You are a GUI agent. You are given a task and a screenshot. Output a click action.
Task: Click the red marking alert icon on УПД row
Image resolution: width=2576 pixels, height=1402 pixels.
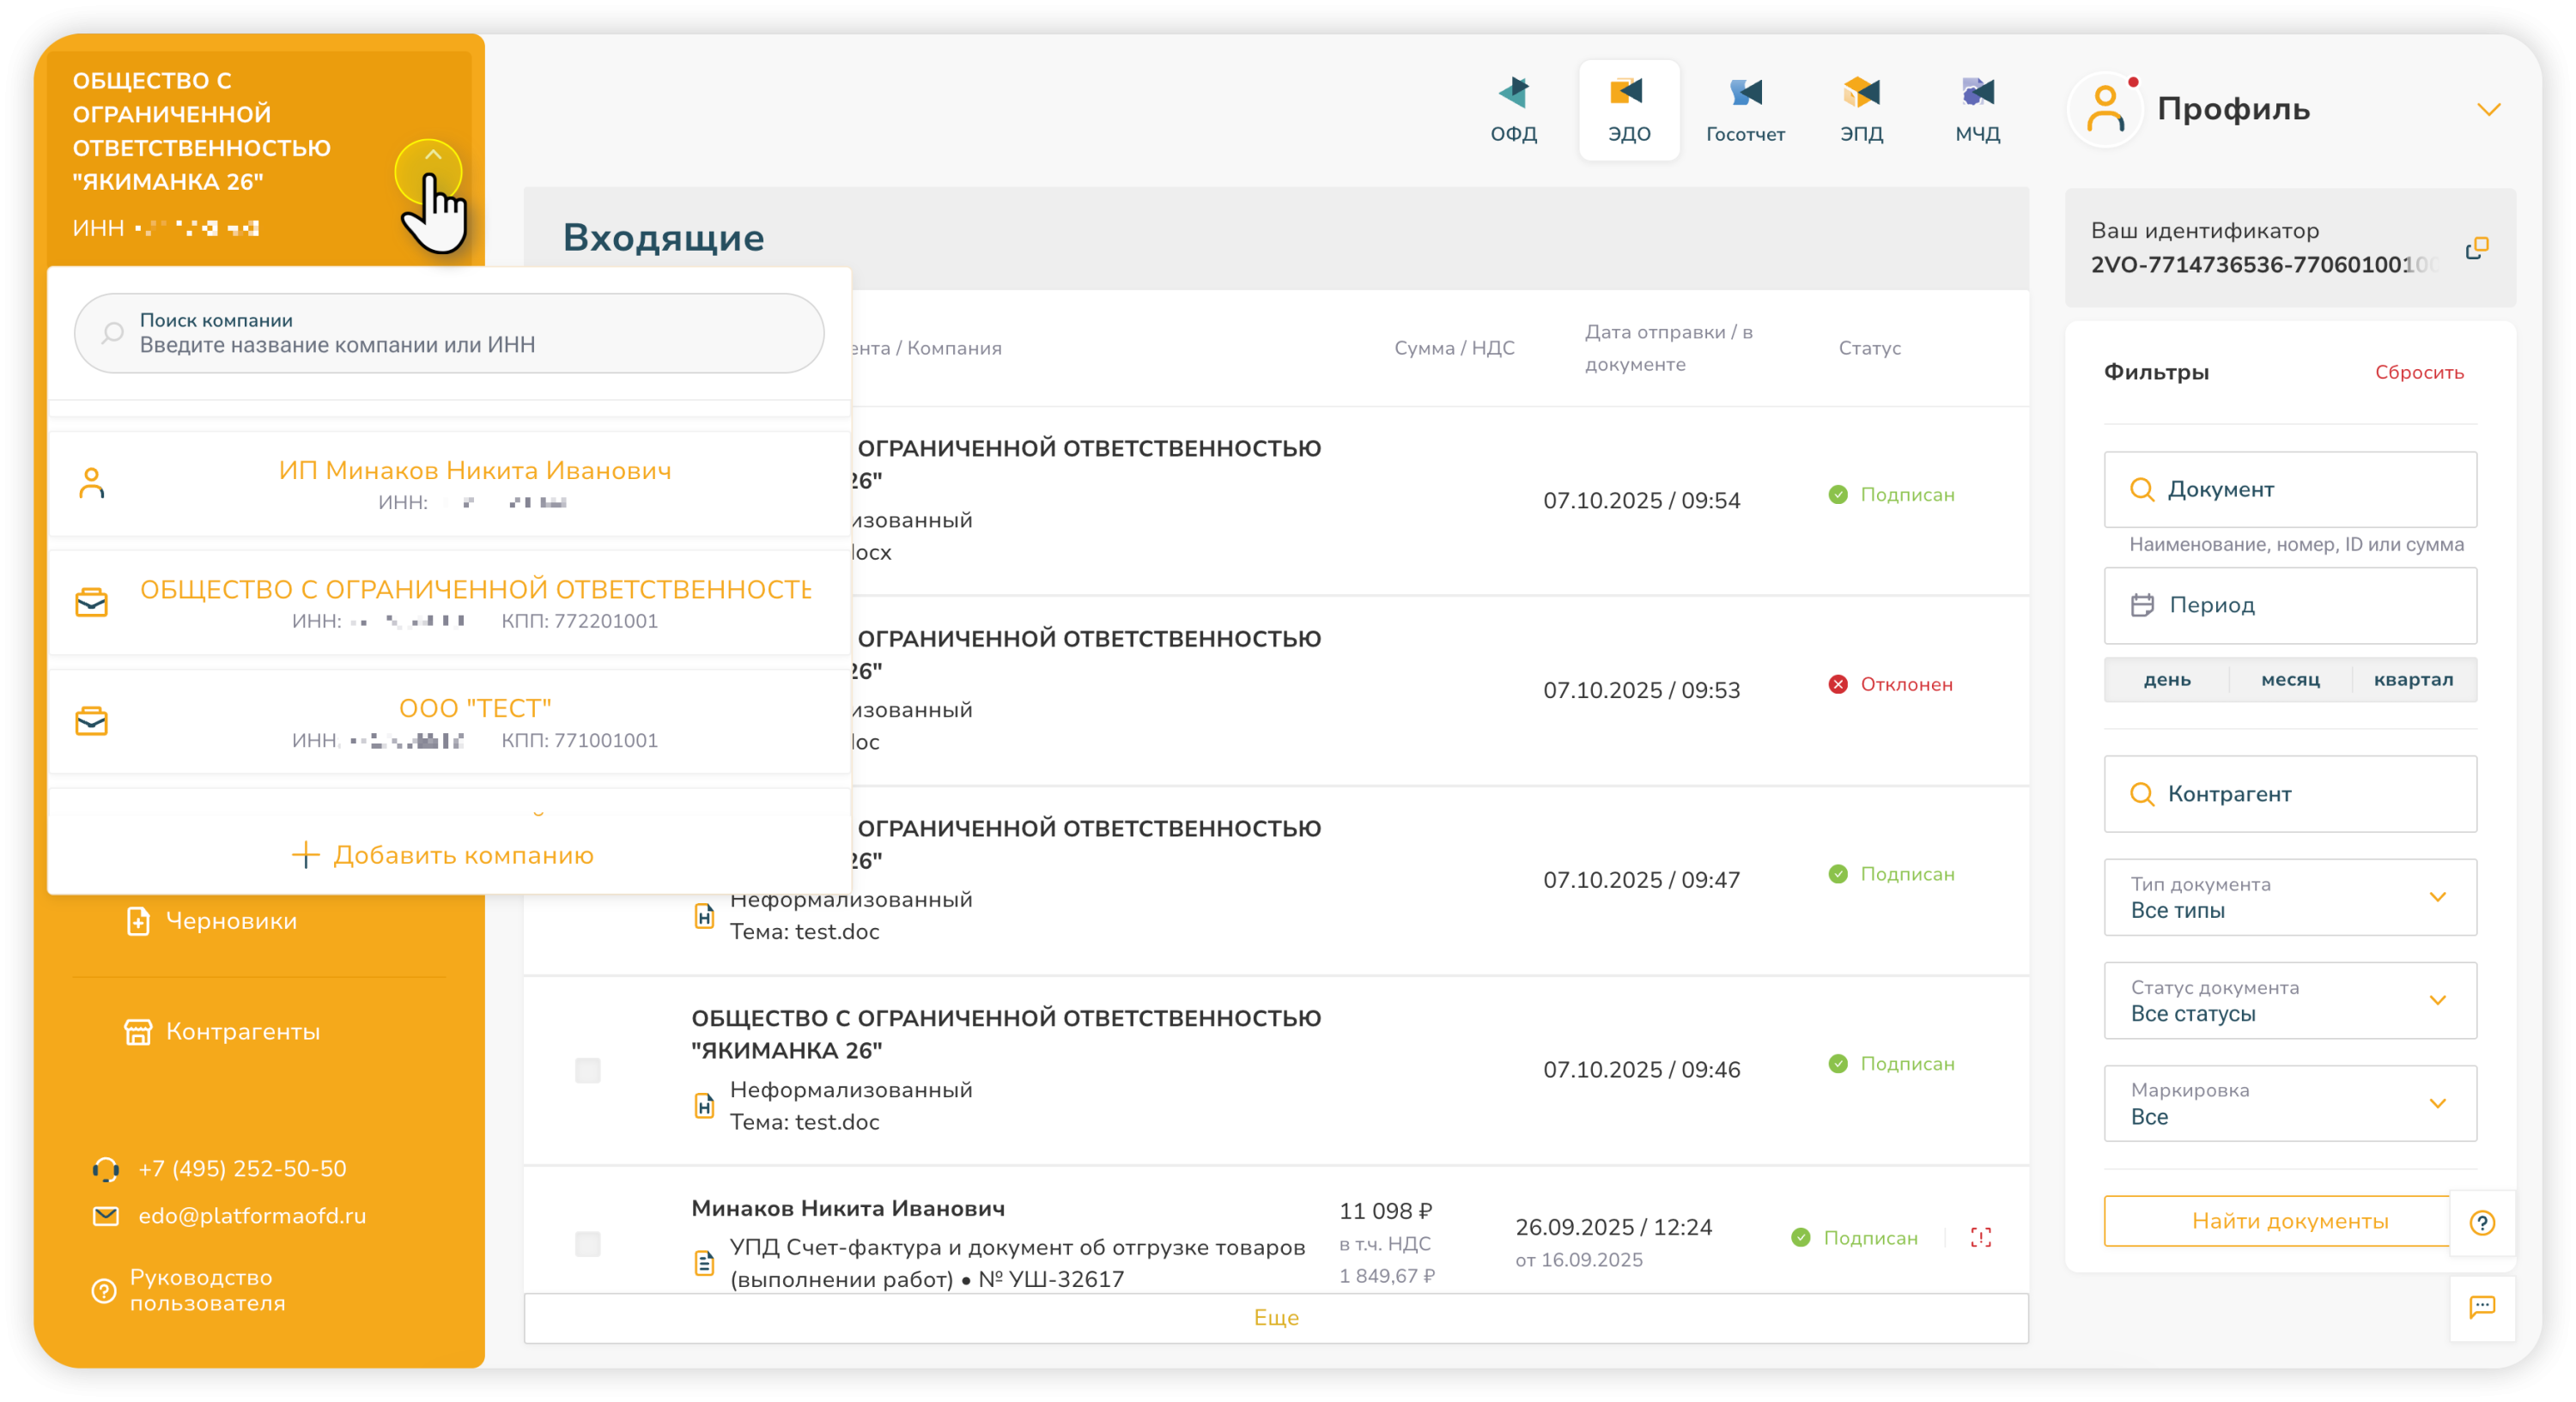click(1980, 1237)
